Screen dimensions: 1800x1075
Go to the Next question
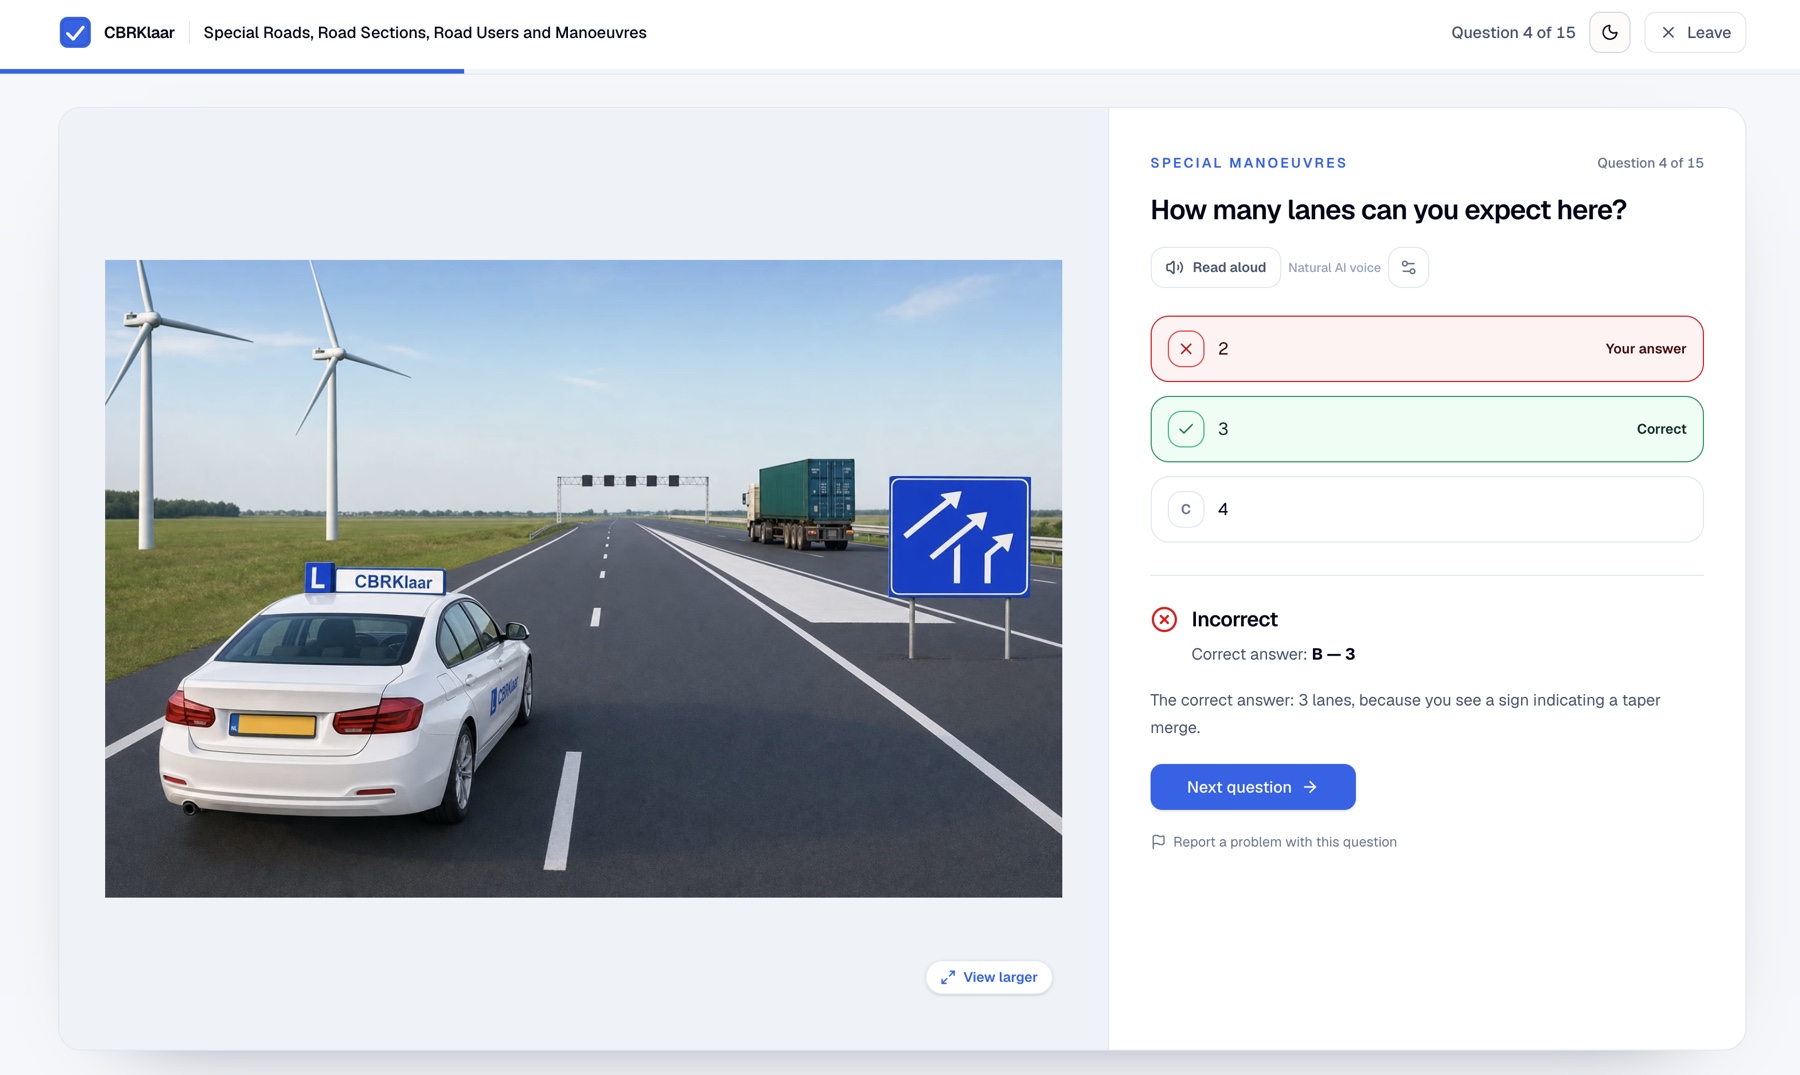[1253, 787]
